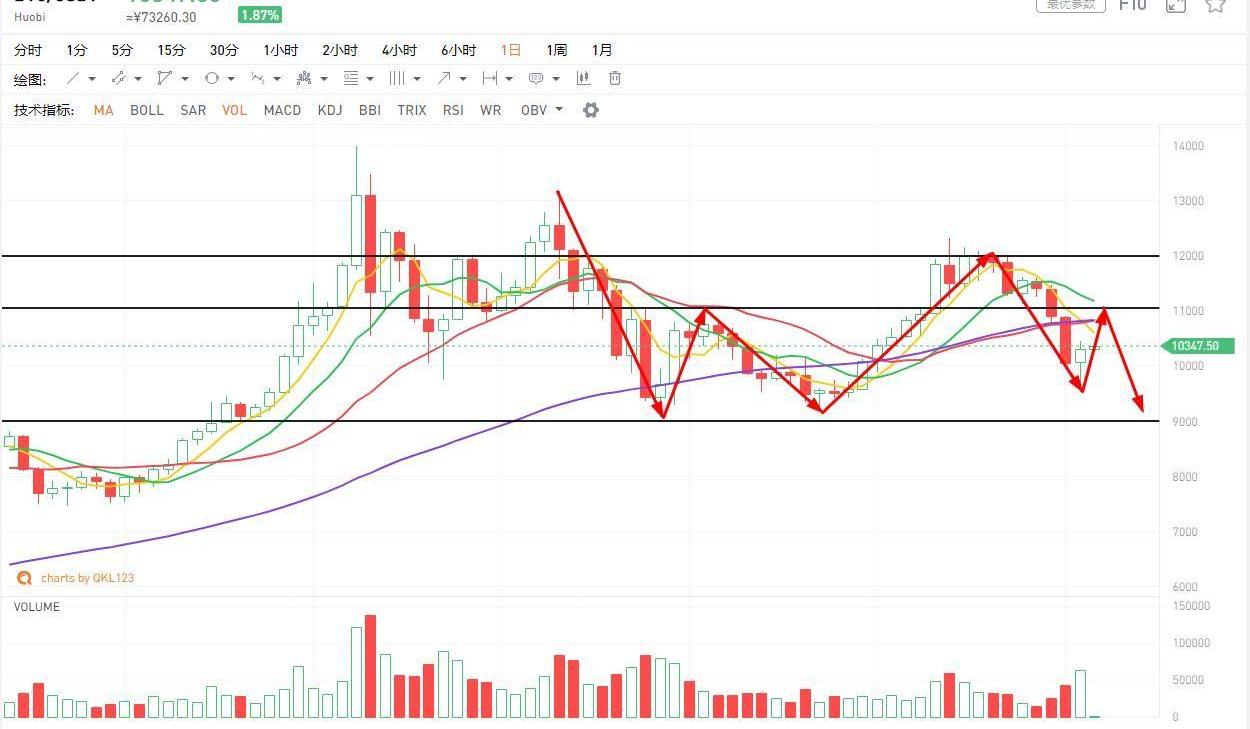Click the trash icon to delete drawings
This screenshot has width=1250, height=729.
(x=615, y=78)
